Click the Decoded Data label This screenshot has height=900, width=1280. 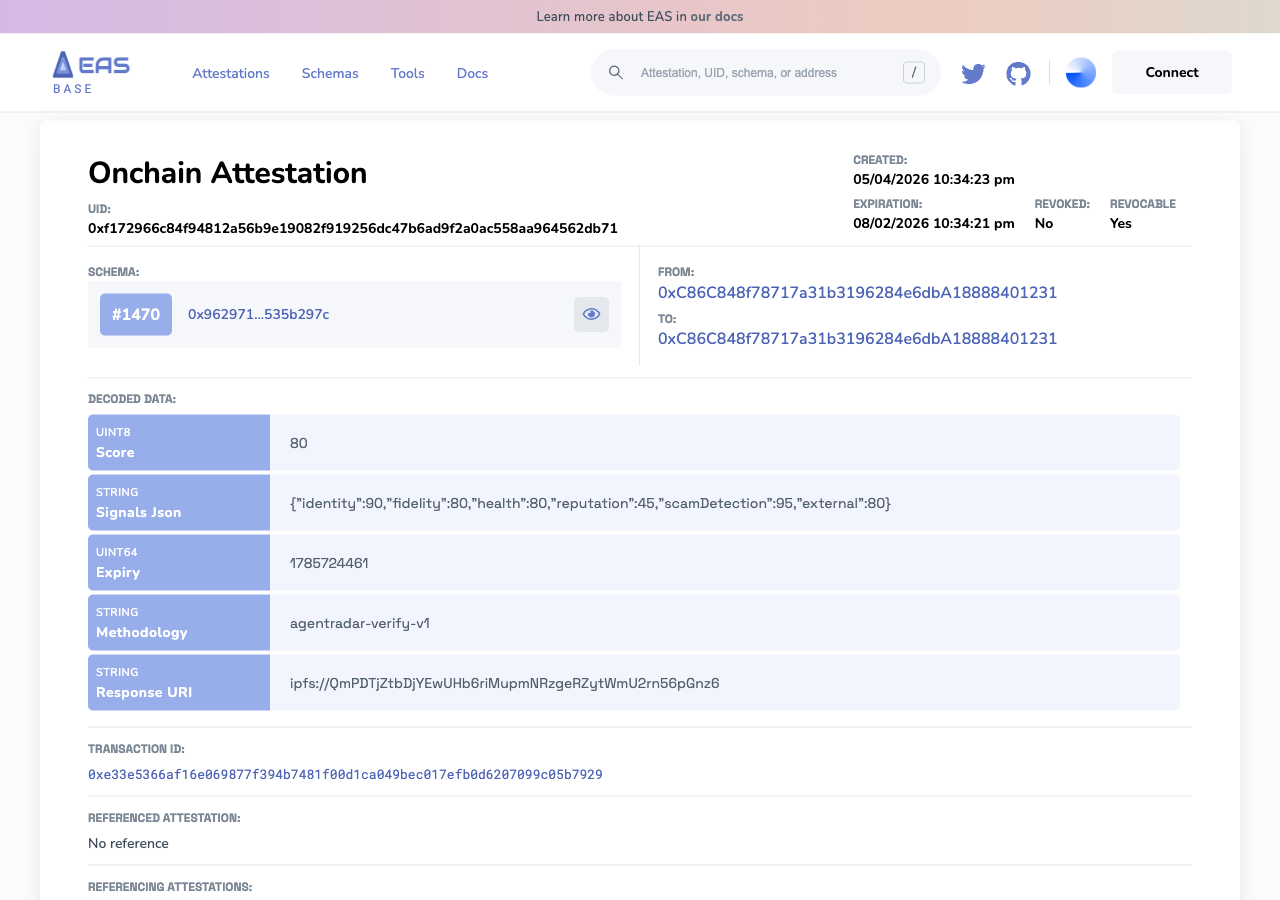(132, 399)
